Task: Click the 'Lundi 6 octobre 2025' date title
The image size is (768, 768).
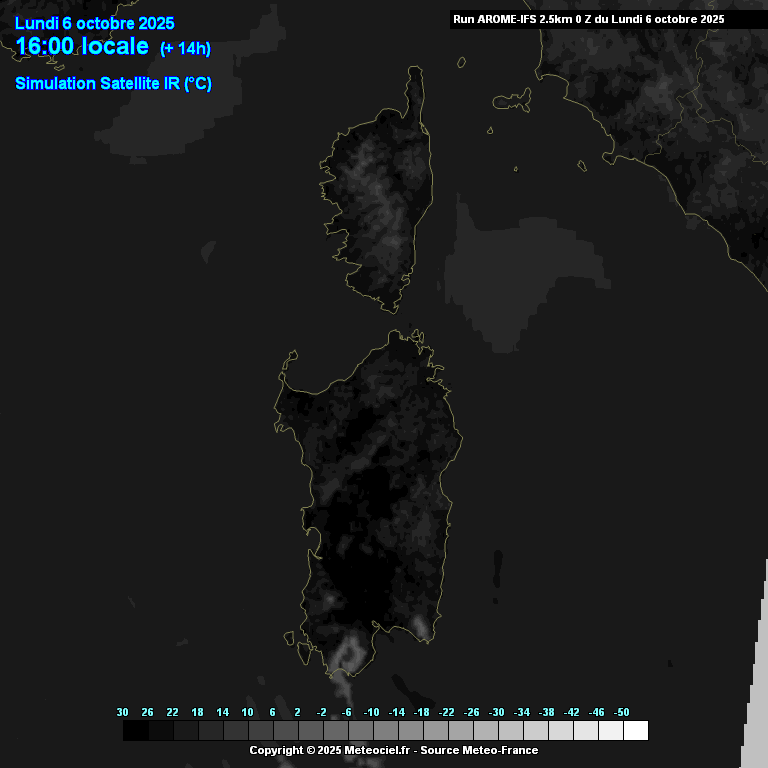Action: [95, 24]
